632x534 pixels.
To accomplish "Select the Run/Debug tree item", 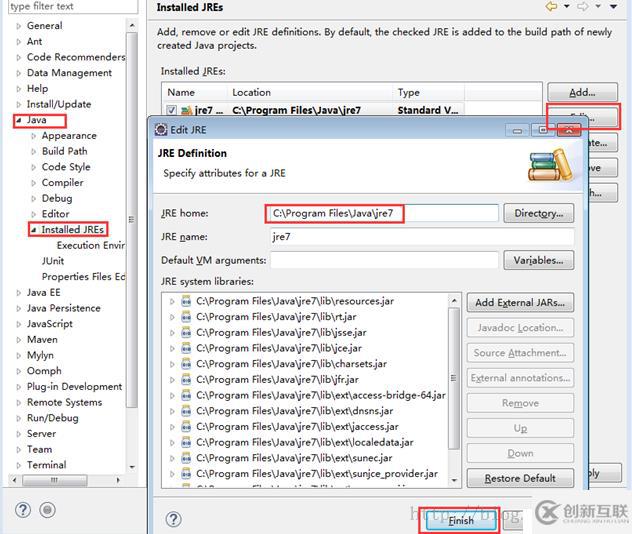I will click(x=52, y=418).
